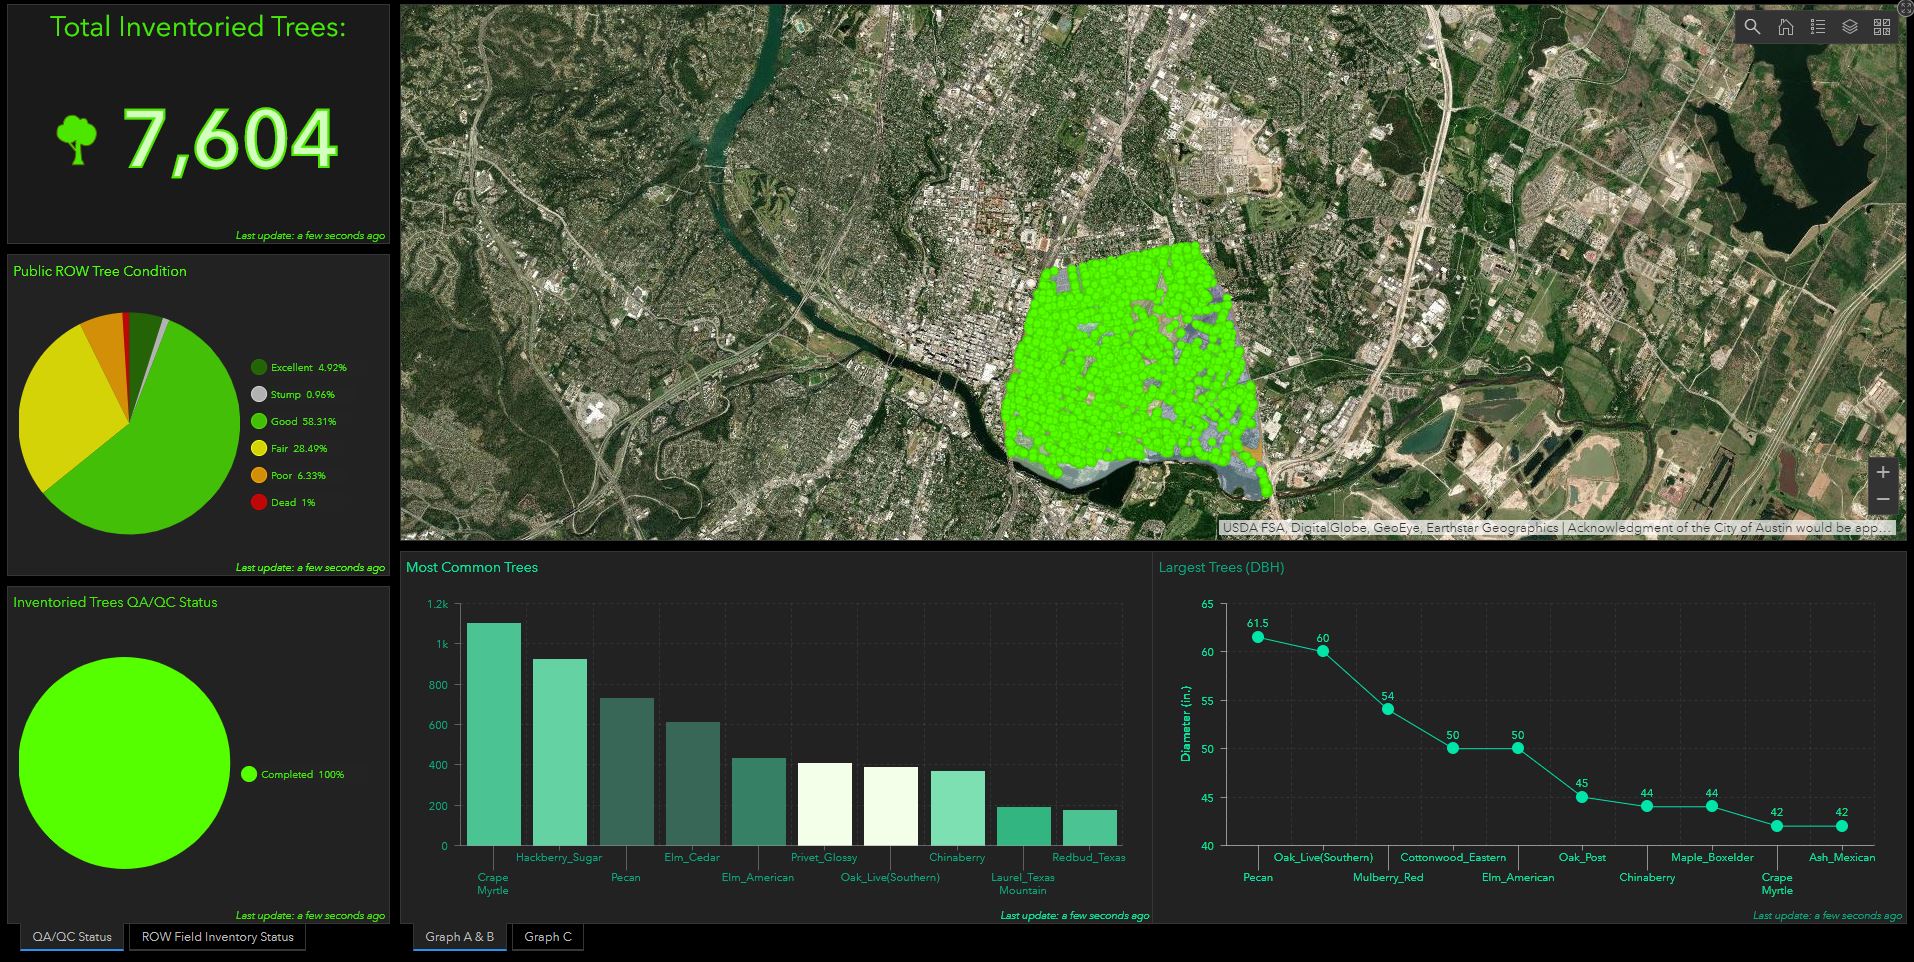The height and width of the screenshot is (962, 1914).
Task: Select the Graph A & B tab
Action: coord(459,937)
